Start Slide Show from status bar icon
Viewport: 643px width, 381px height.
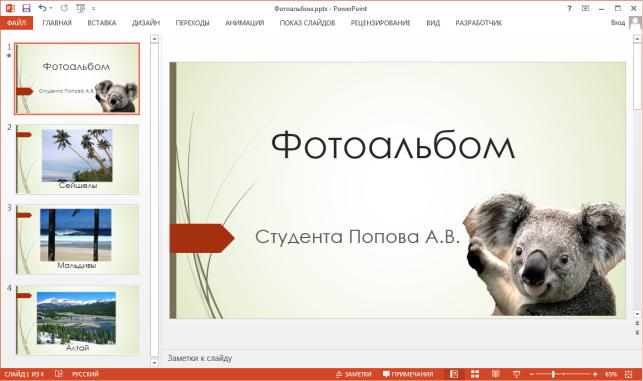click(x=516, y=374)
